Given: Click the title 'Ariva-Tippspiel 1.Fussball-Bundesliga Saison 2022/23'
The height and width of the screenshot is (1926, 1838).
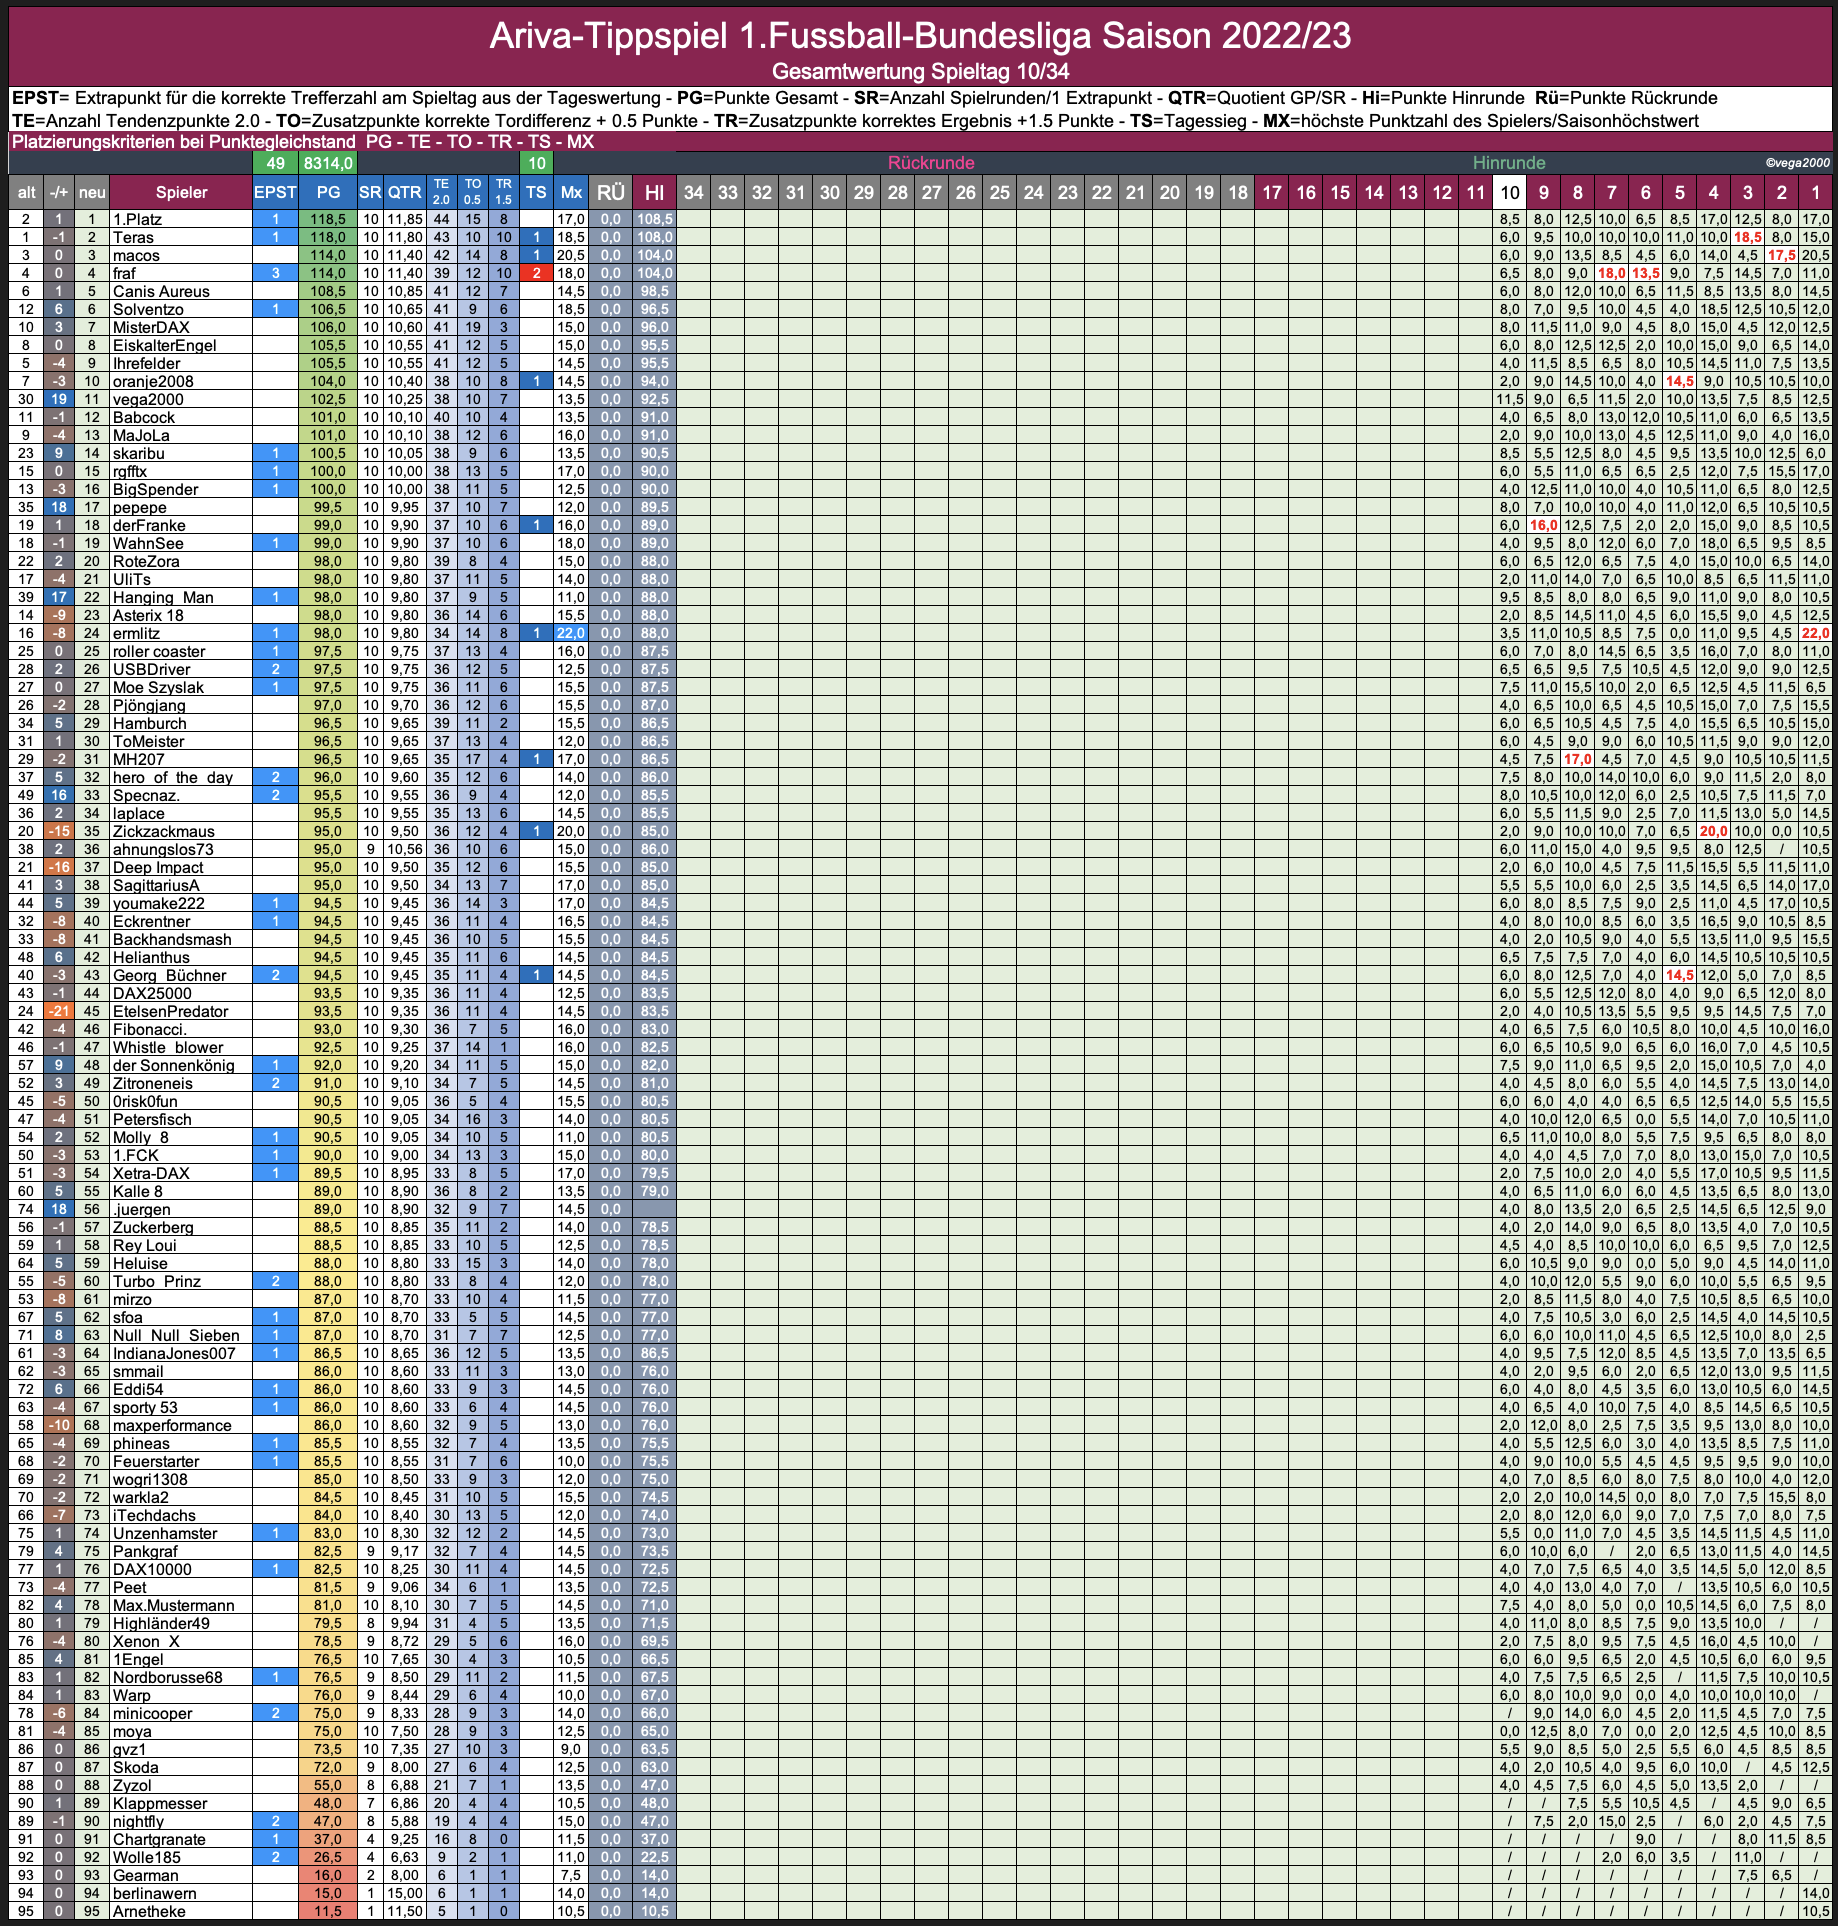Looking at the screenshot, I should (x=920, y=36).
